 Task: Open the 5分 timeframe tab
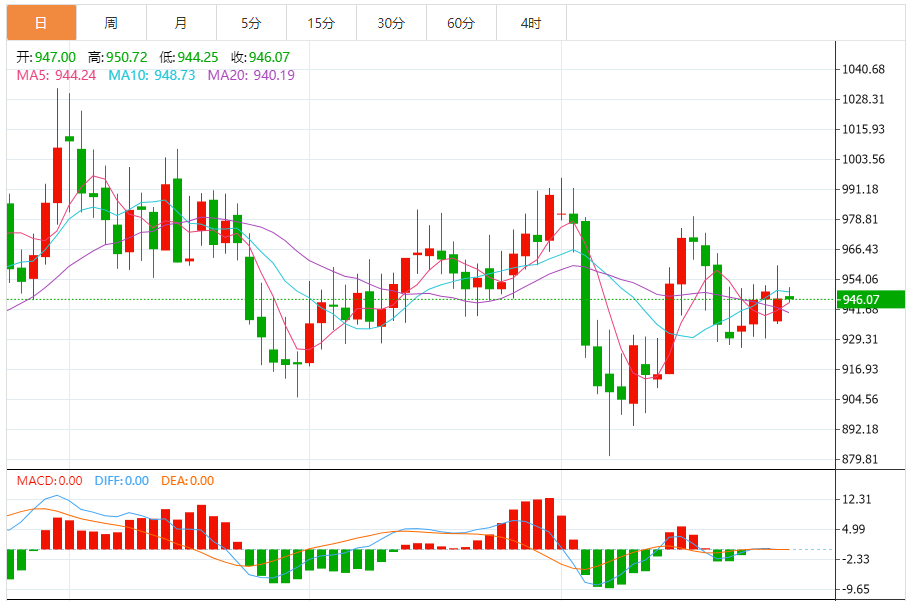tap(251, 23)
